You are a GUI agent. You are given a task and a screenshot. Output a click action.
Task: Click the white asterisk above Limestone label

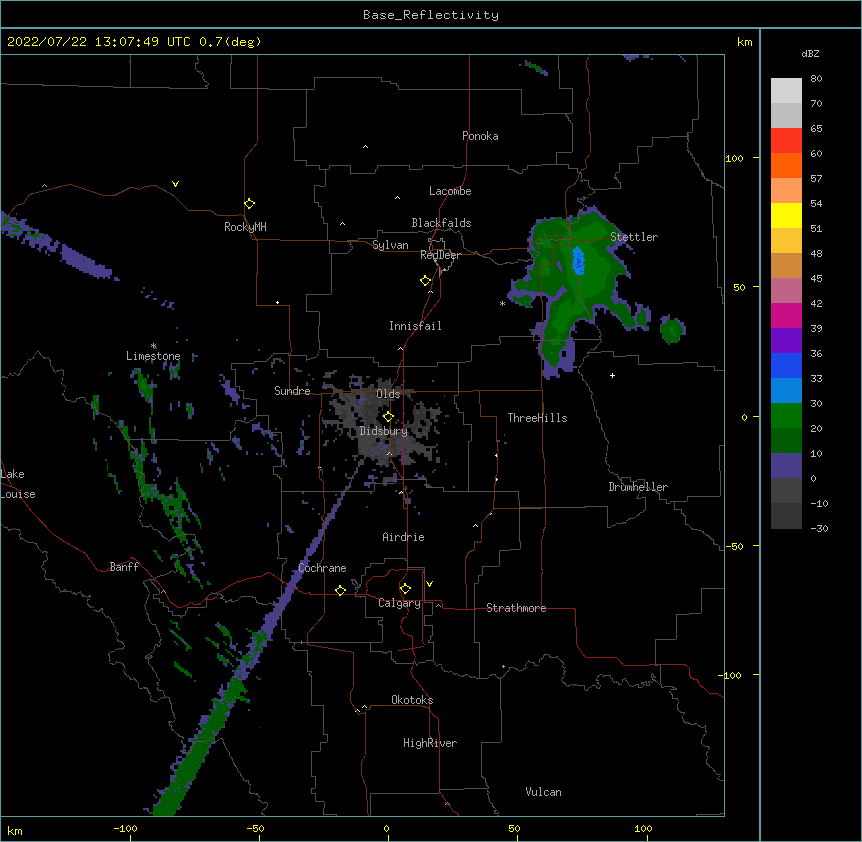pyautogui.click(x=154, y=346)
